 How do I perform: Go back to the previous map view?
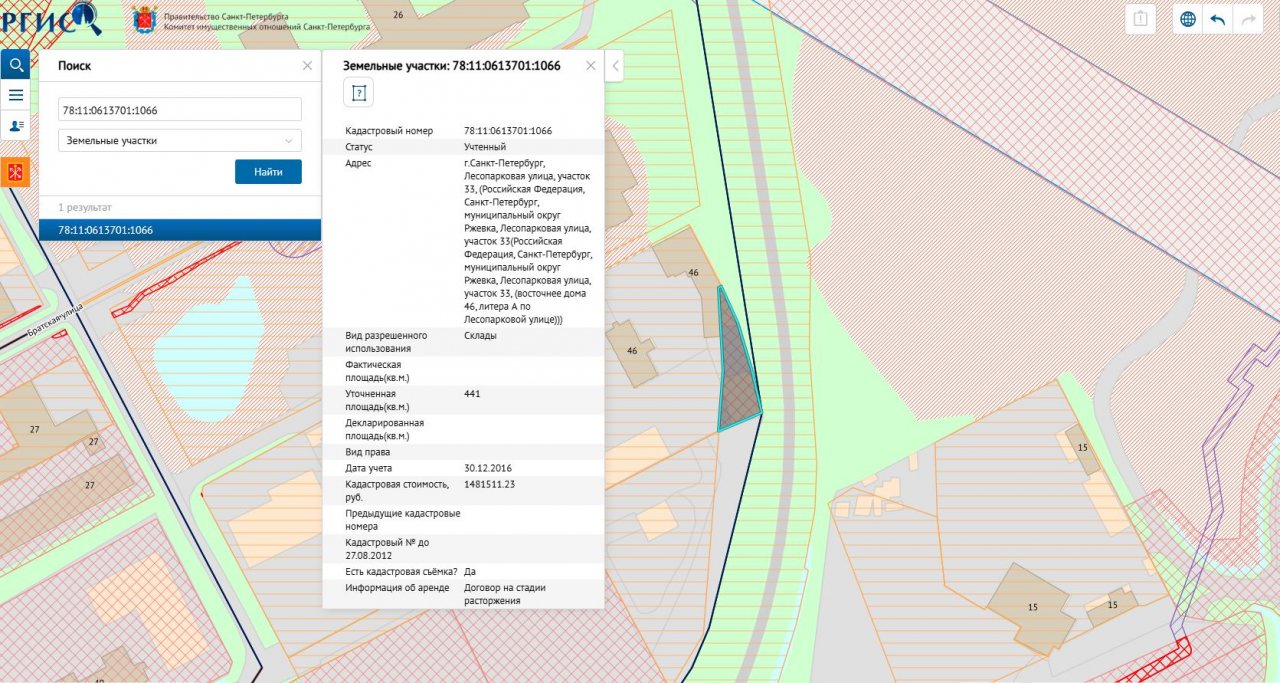pyautogui.click(x=1218, y=19)
